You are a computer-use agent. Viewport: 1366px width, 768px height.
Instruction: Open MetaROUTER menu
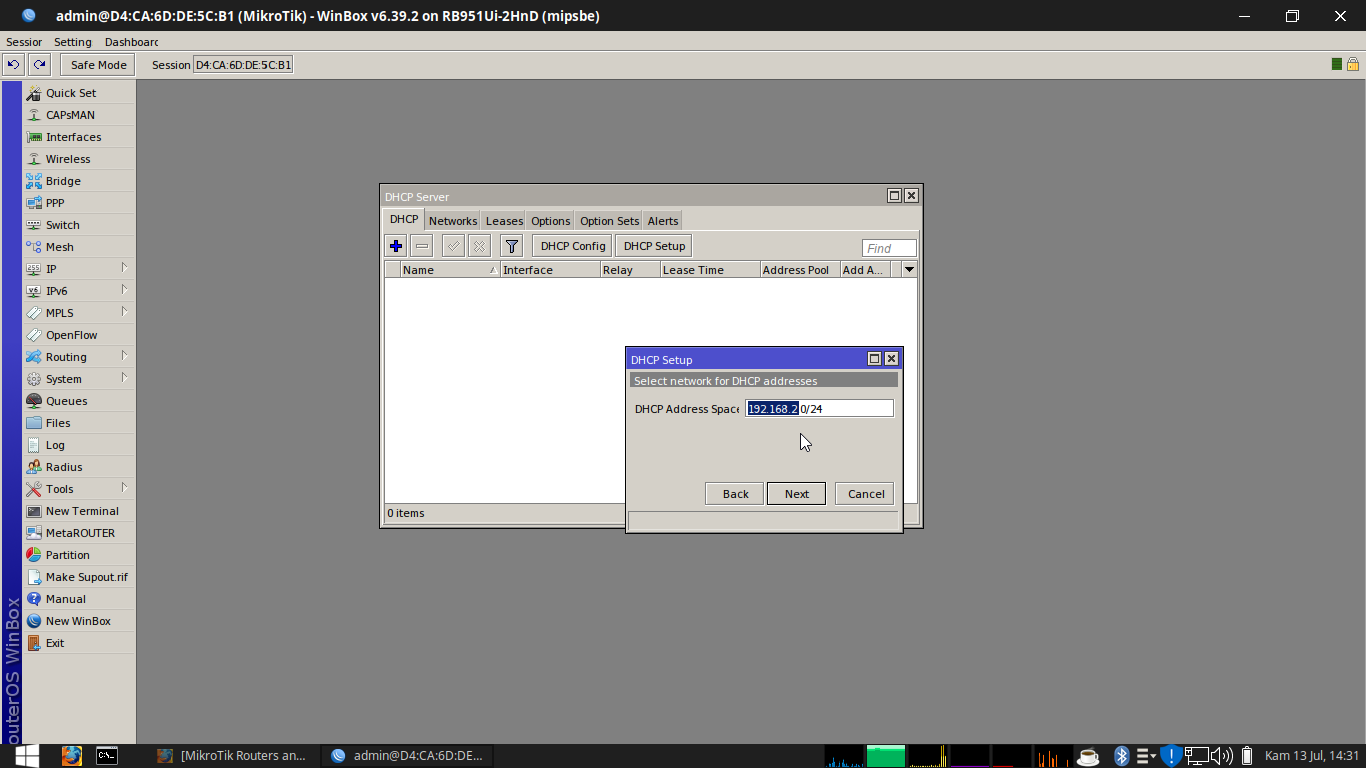coord(79,533)
